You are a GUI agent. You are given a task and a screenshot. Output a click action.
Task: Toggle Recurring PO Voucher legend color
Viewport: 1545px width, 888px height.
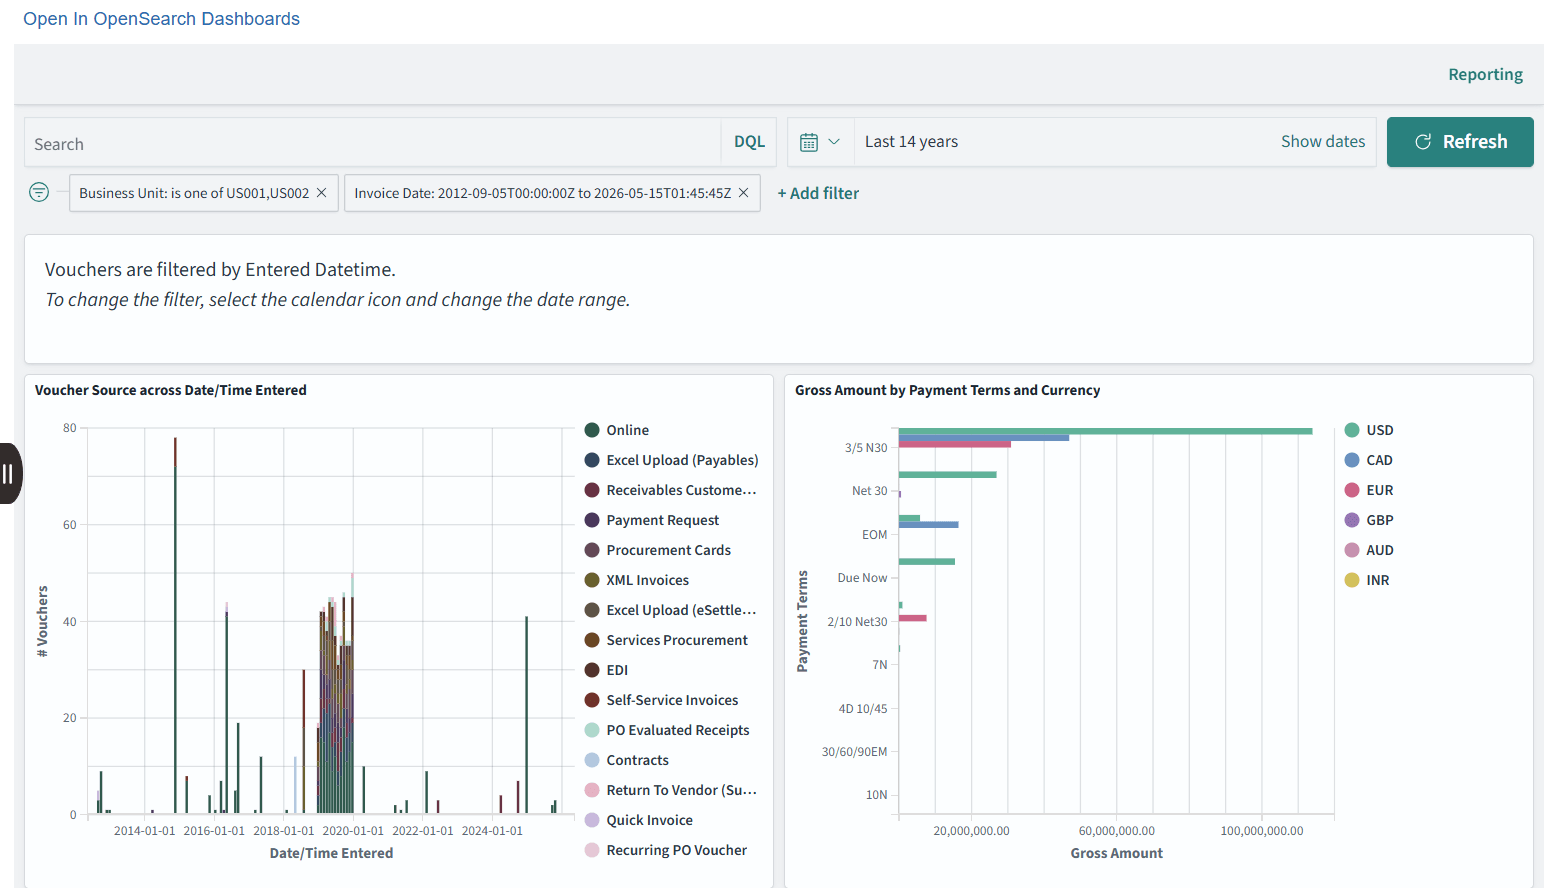pos(592,850)
